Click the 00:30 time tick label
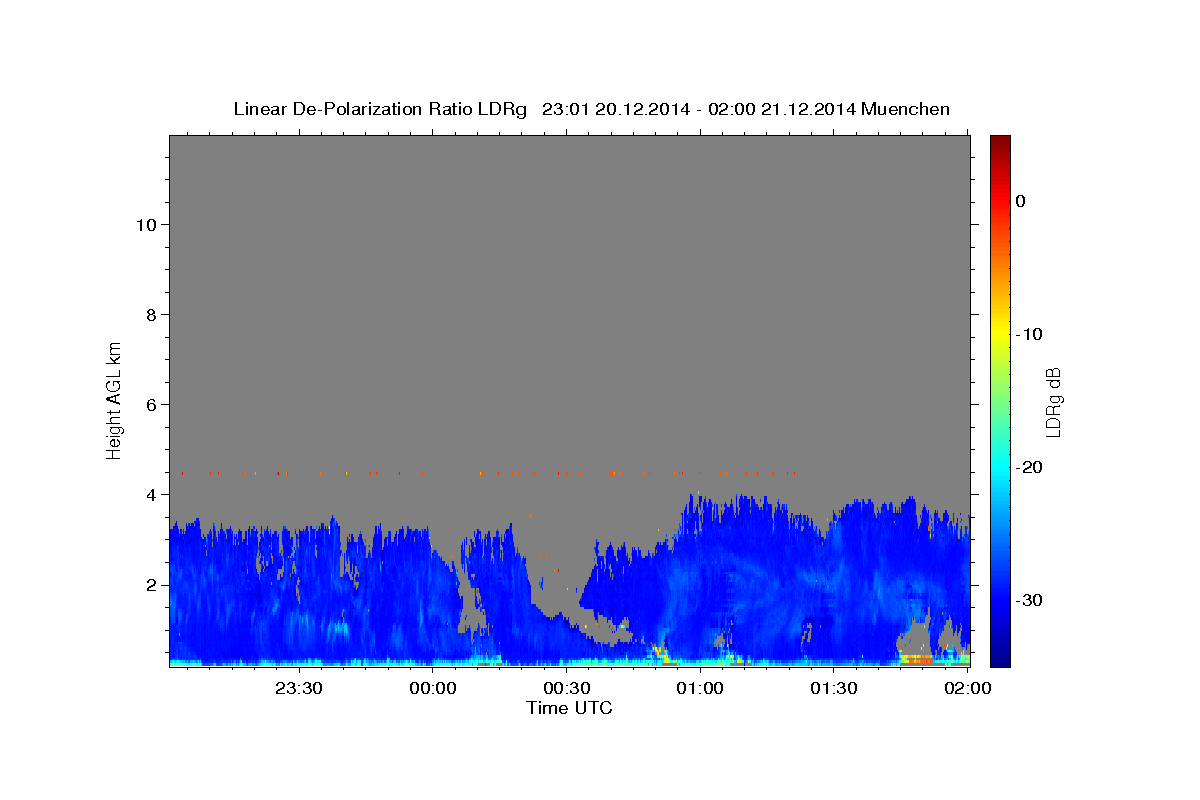Screen dimensions: 1200x800 pos(567,688)
